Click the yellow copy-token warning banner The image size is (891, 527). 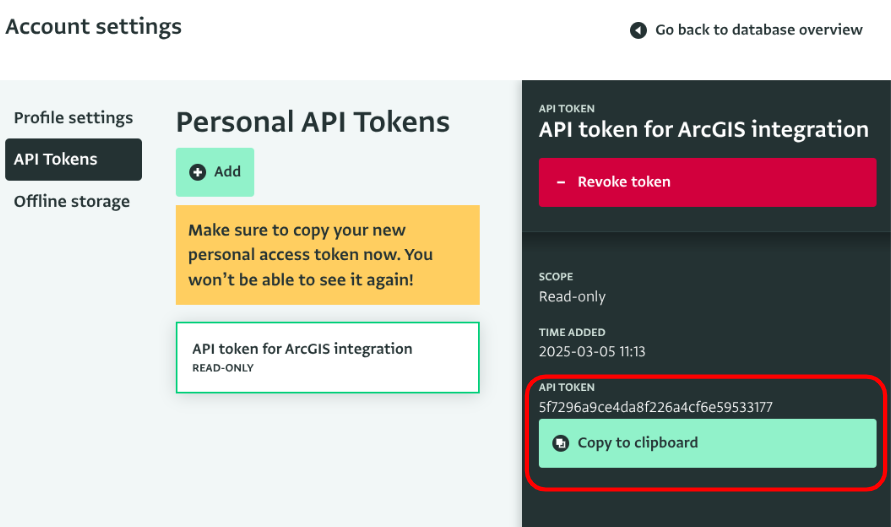click(x=327, y=255)
